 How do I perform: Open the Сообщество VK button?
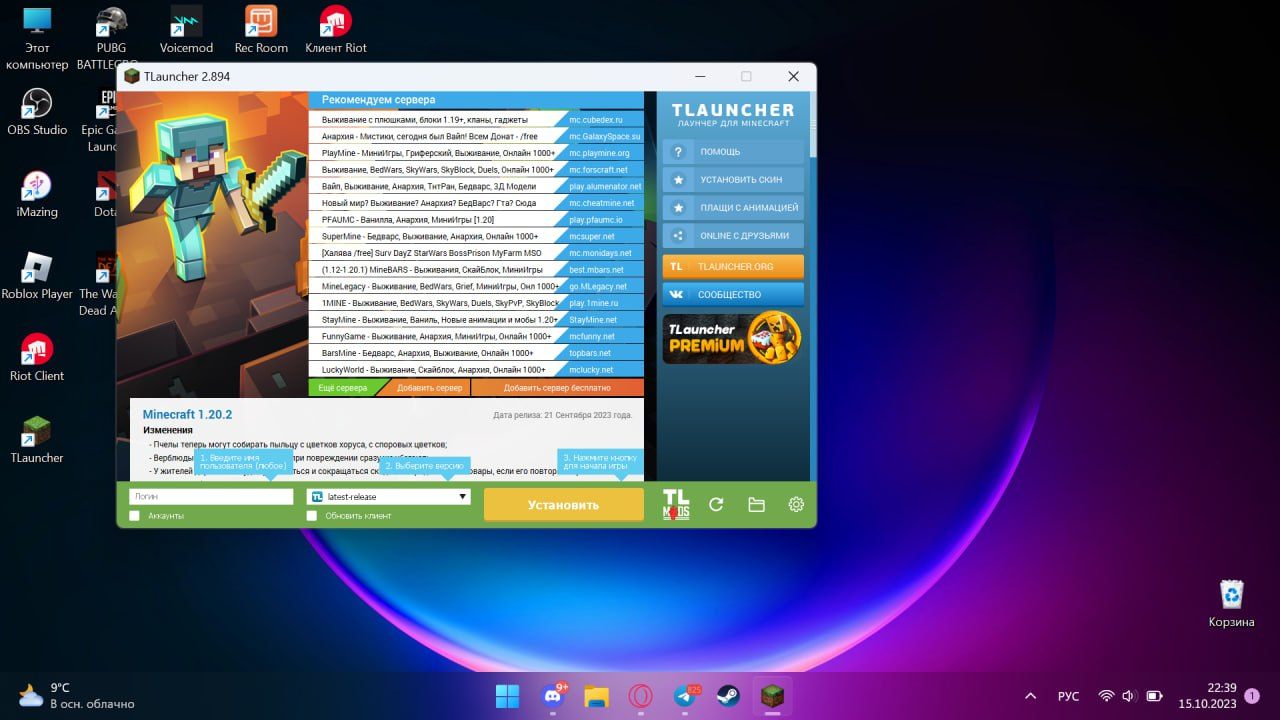pyautogui.click(x=733, y=295)
